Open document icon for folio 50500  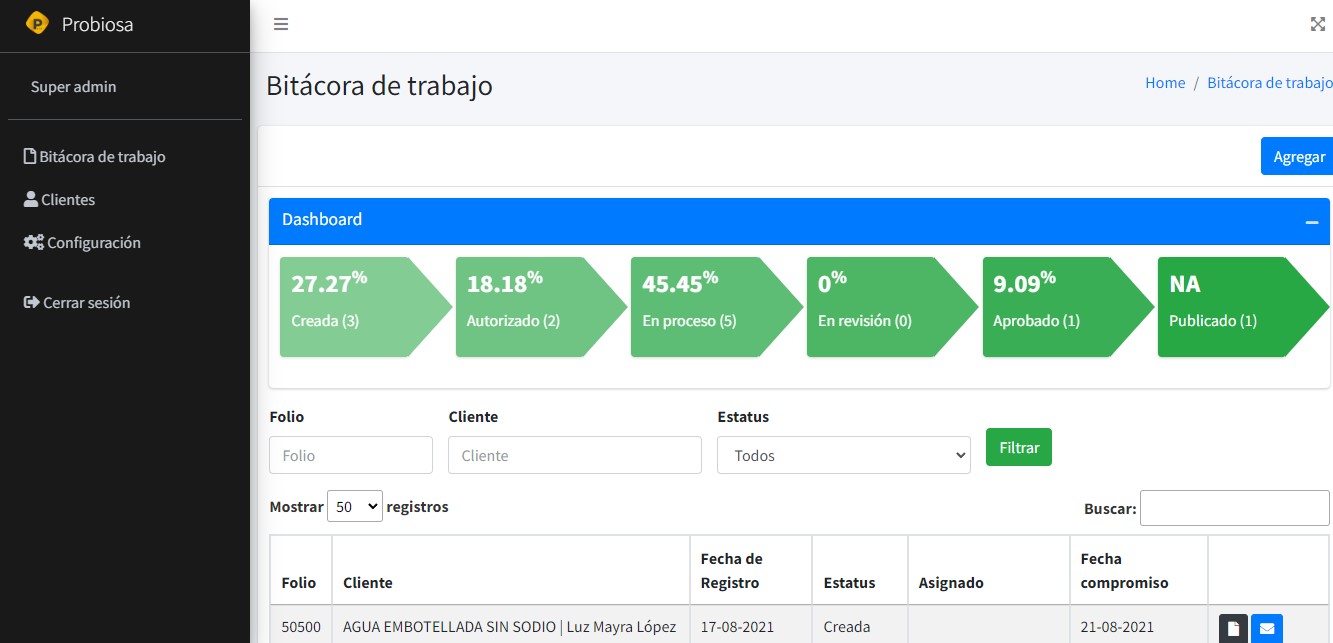[1233, 628]
